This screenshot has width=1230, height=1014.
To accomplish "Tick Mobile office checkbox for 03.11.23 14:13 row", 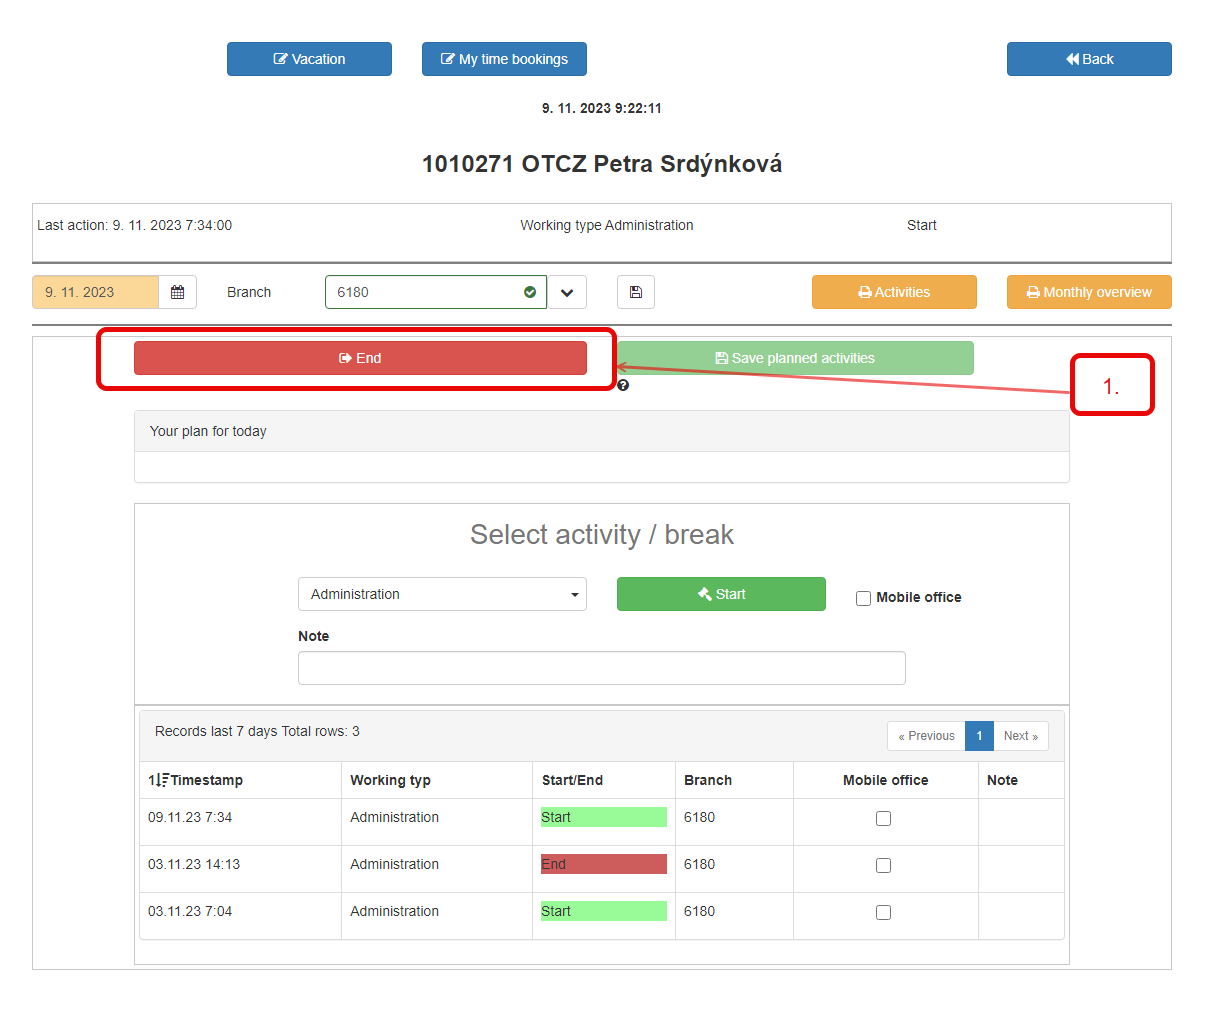I will coord(883,865).
